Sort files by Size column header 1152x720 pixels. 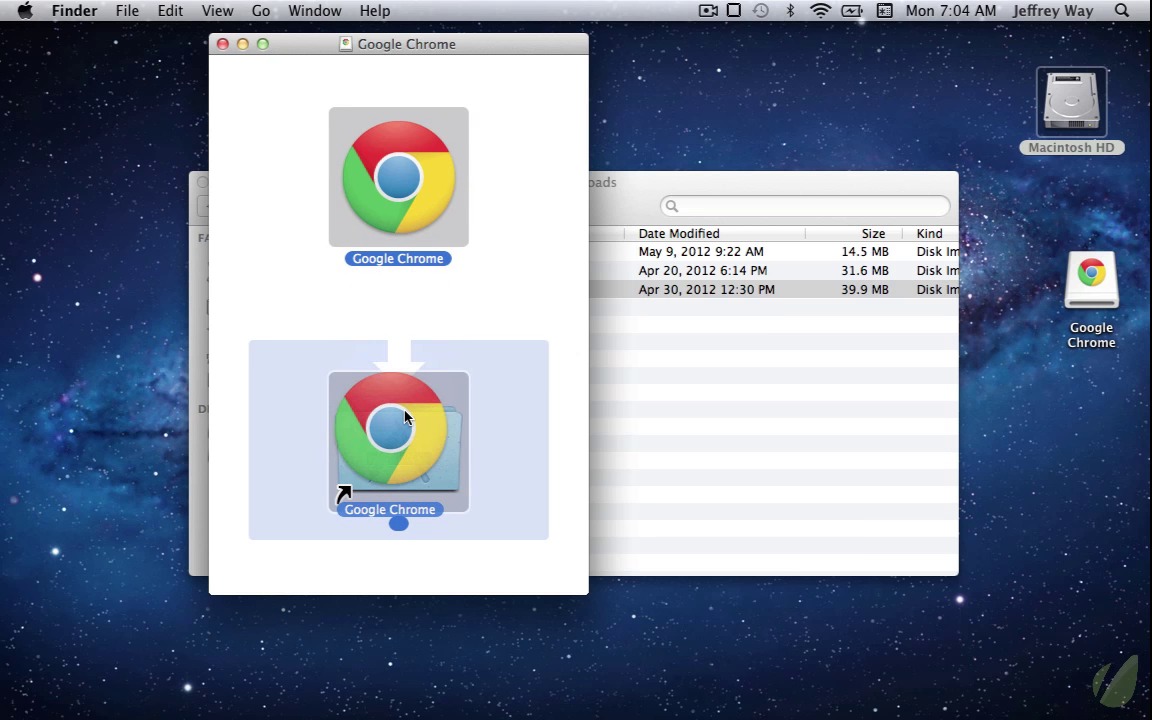coord(873,233)
